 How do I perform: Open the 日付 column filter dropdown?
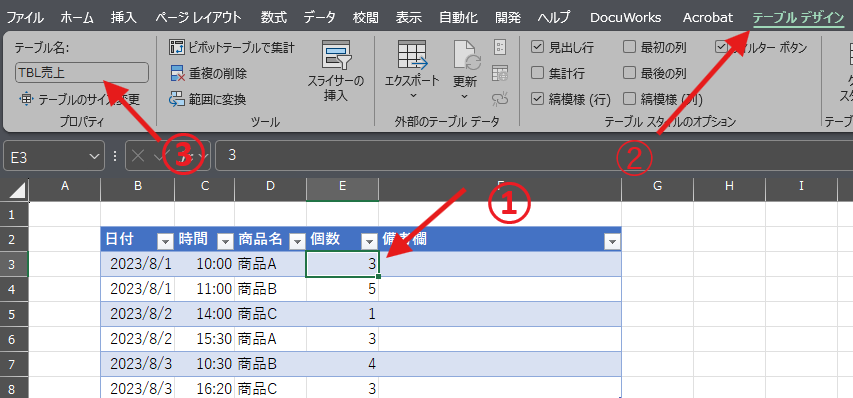(x=164, y=241)
